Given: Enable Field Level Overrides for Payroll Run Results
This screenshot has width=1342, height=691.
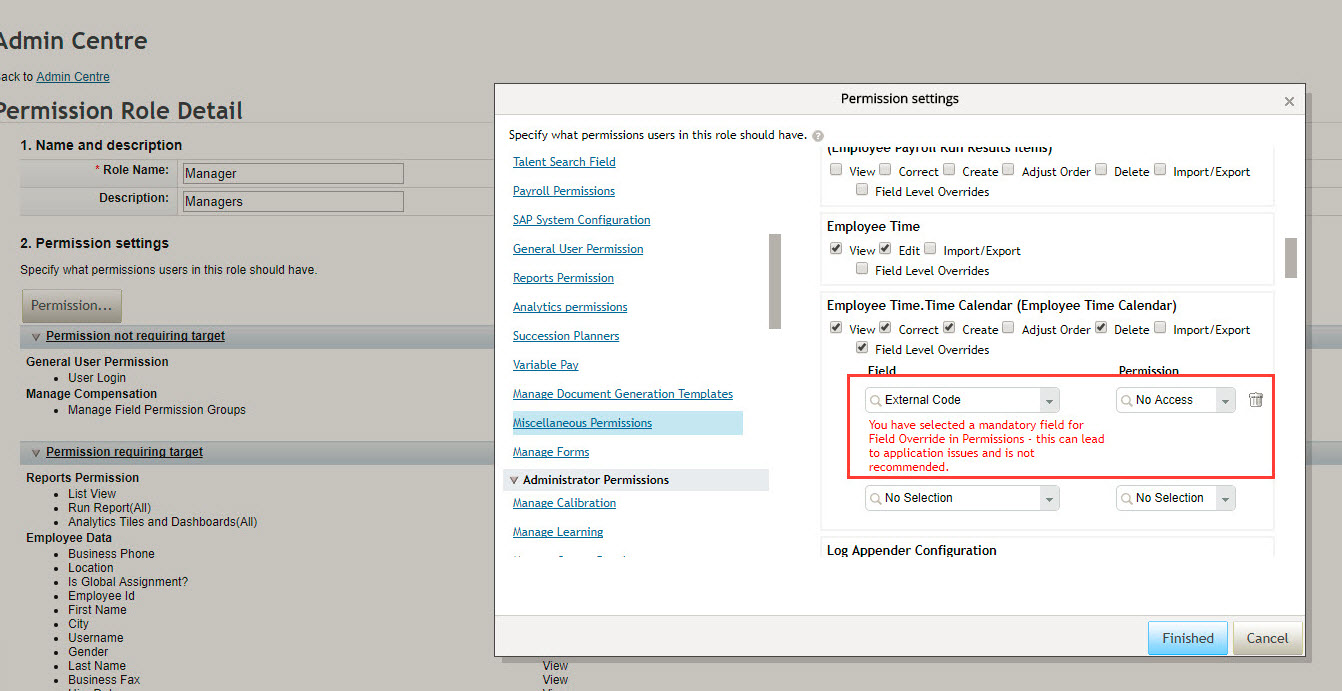Looking at the screenshot, I should tap(862, 190).
